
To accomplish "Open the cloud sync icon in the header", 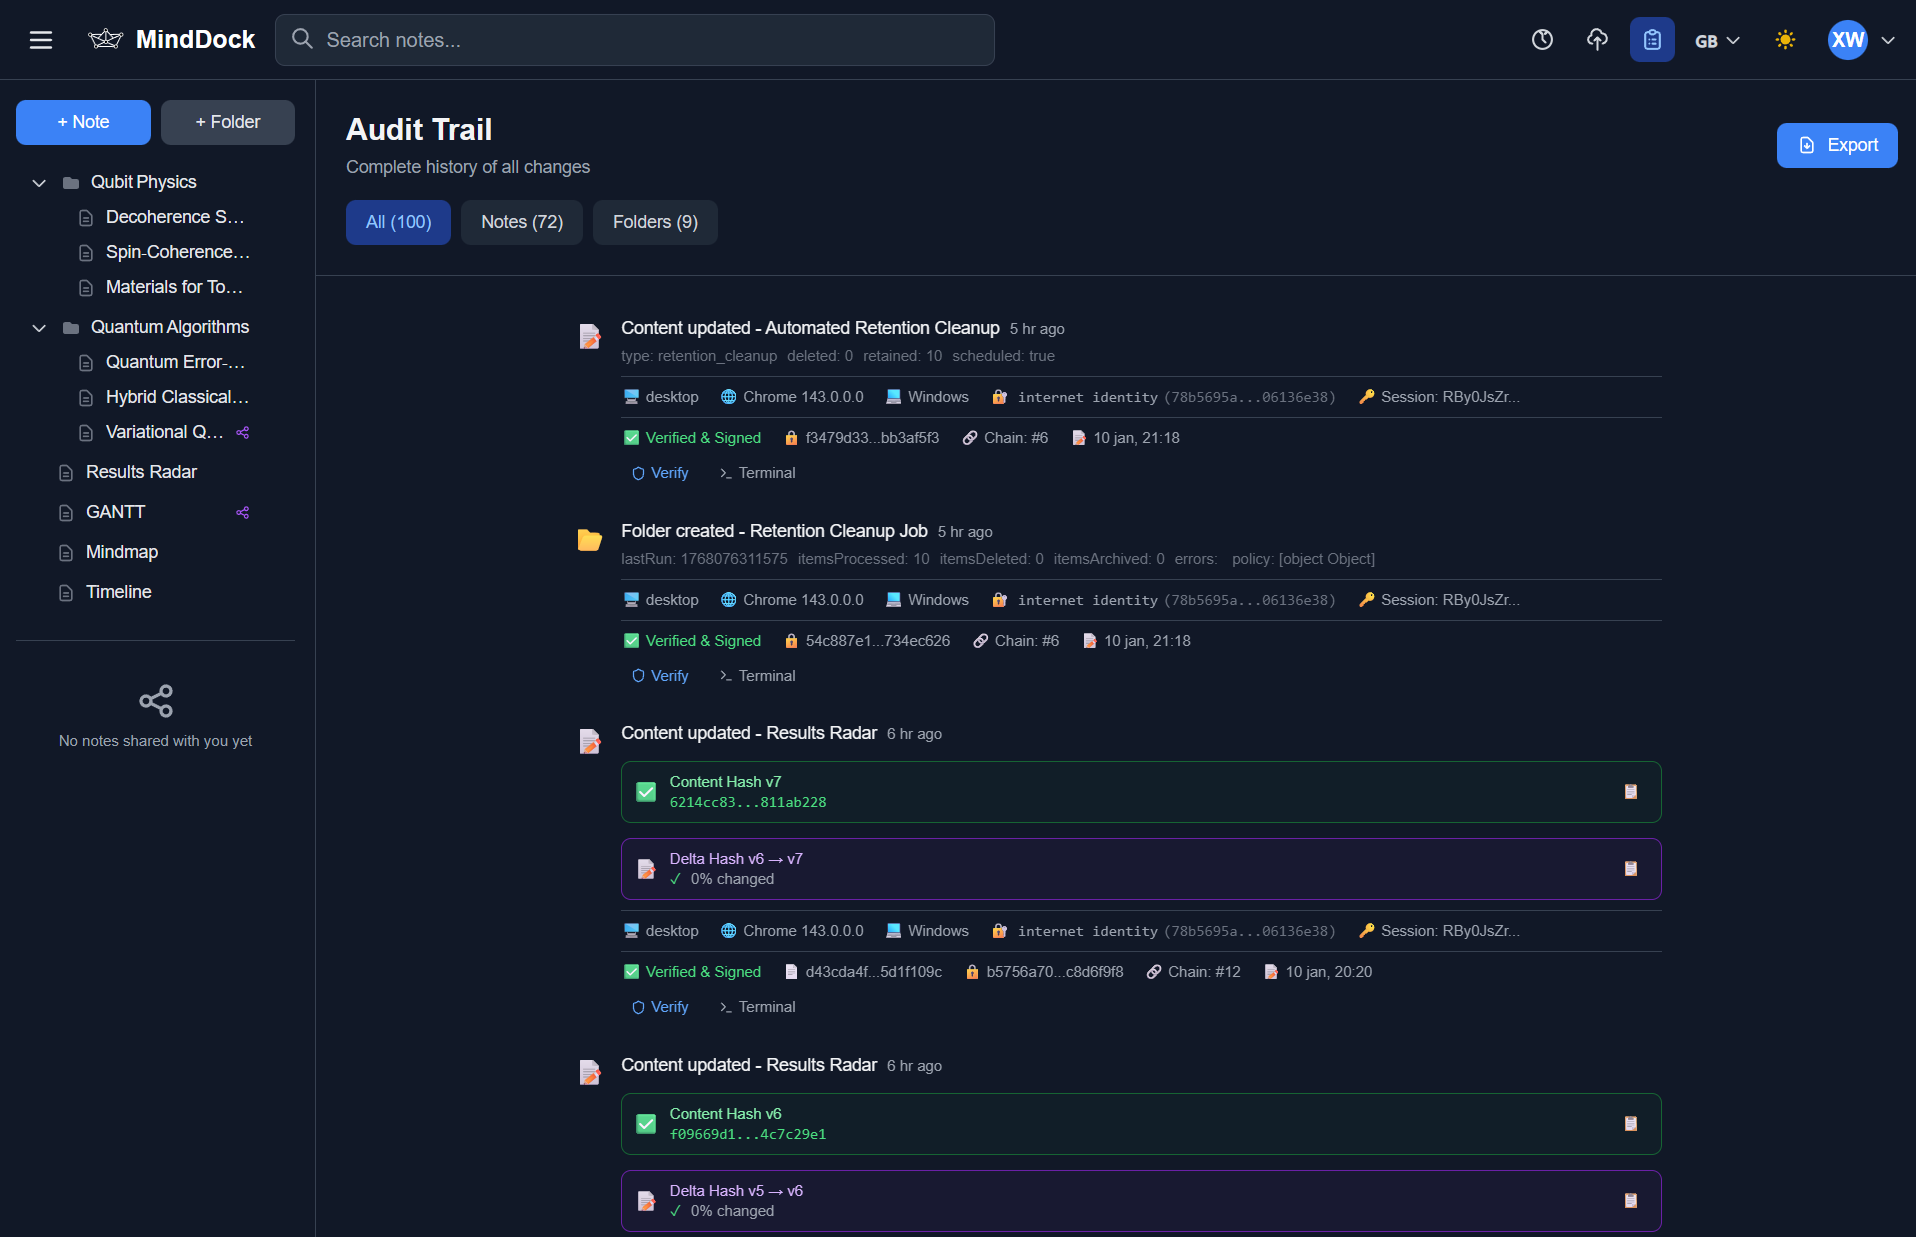I will [1597, 40].
